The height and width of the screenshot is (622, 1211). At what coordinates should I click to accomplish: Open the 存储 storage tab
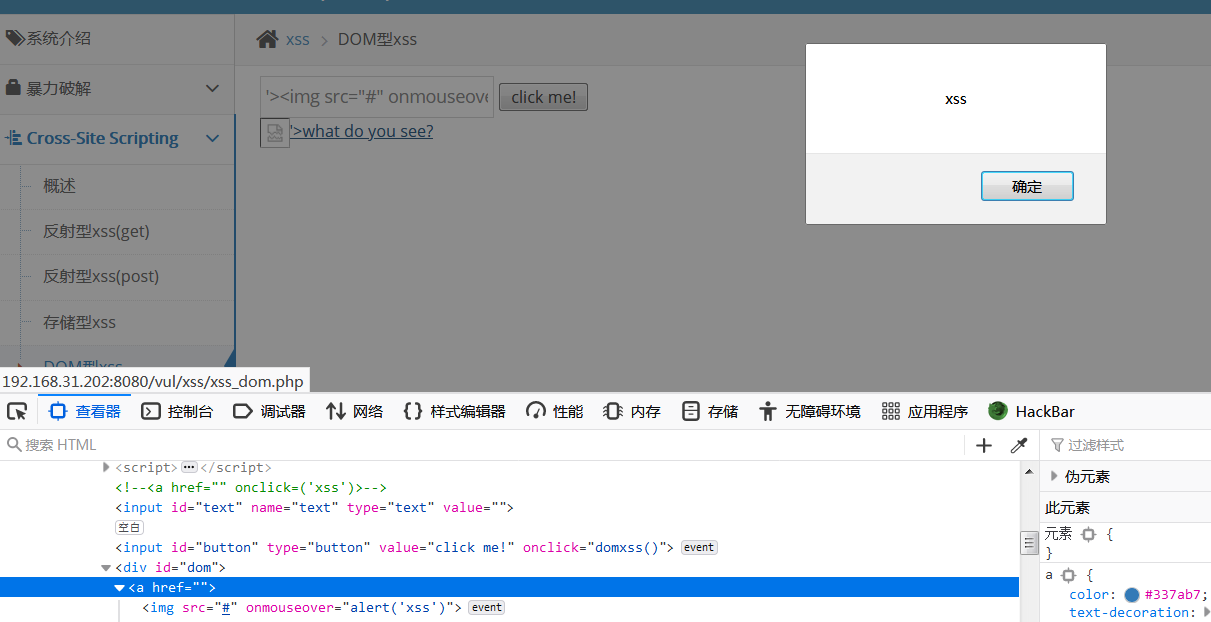[x=710, y=411]
